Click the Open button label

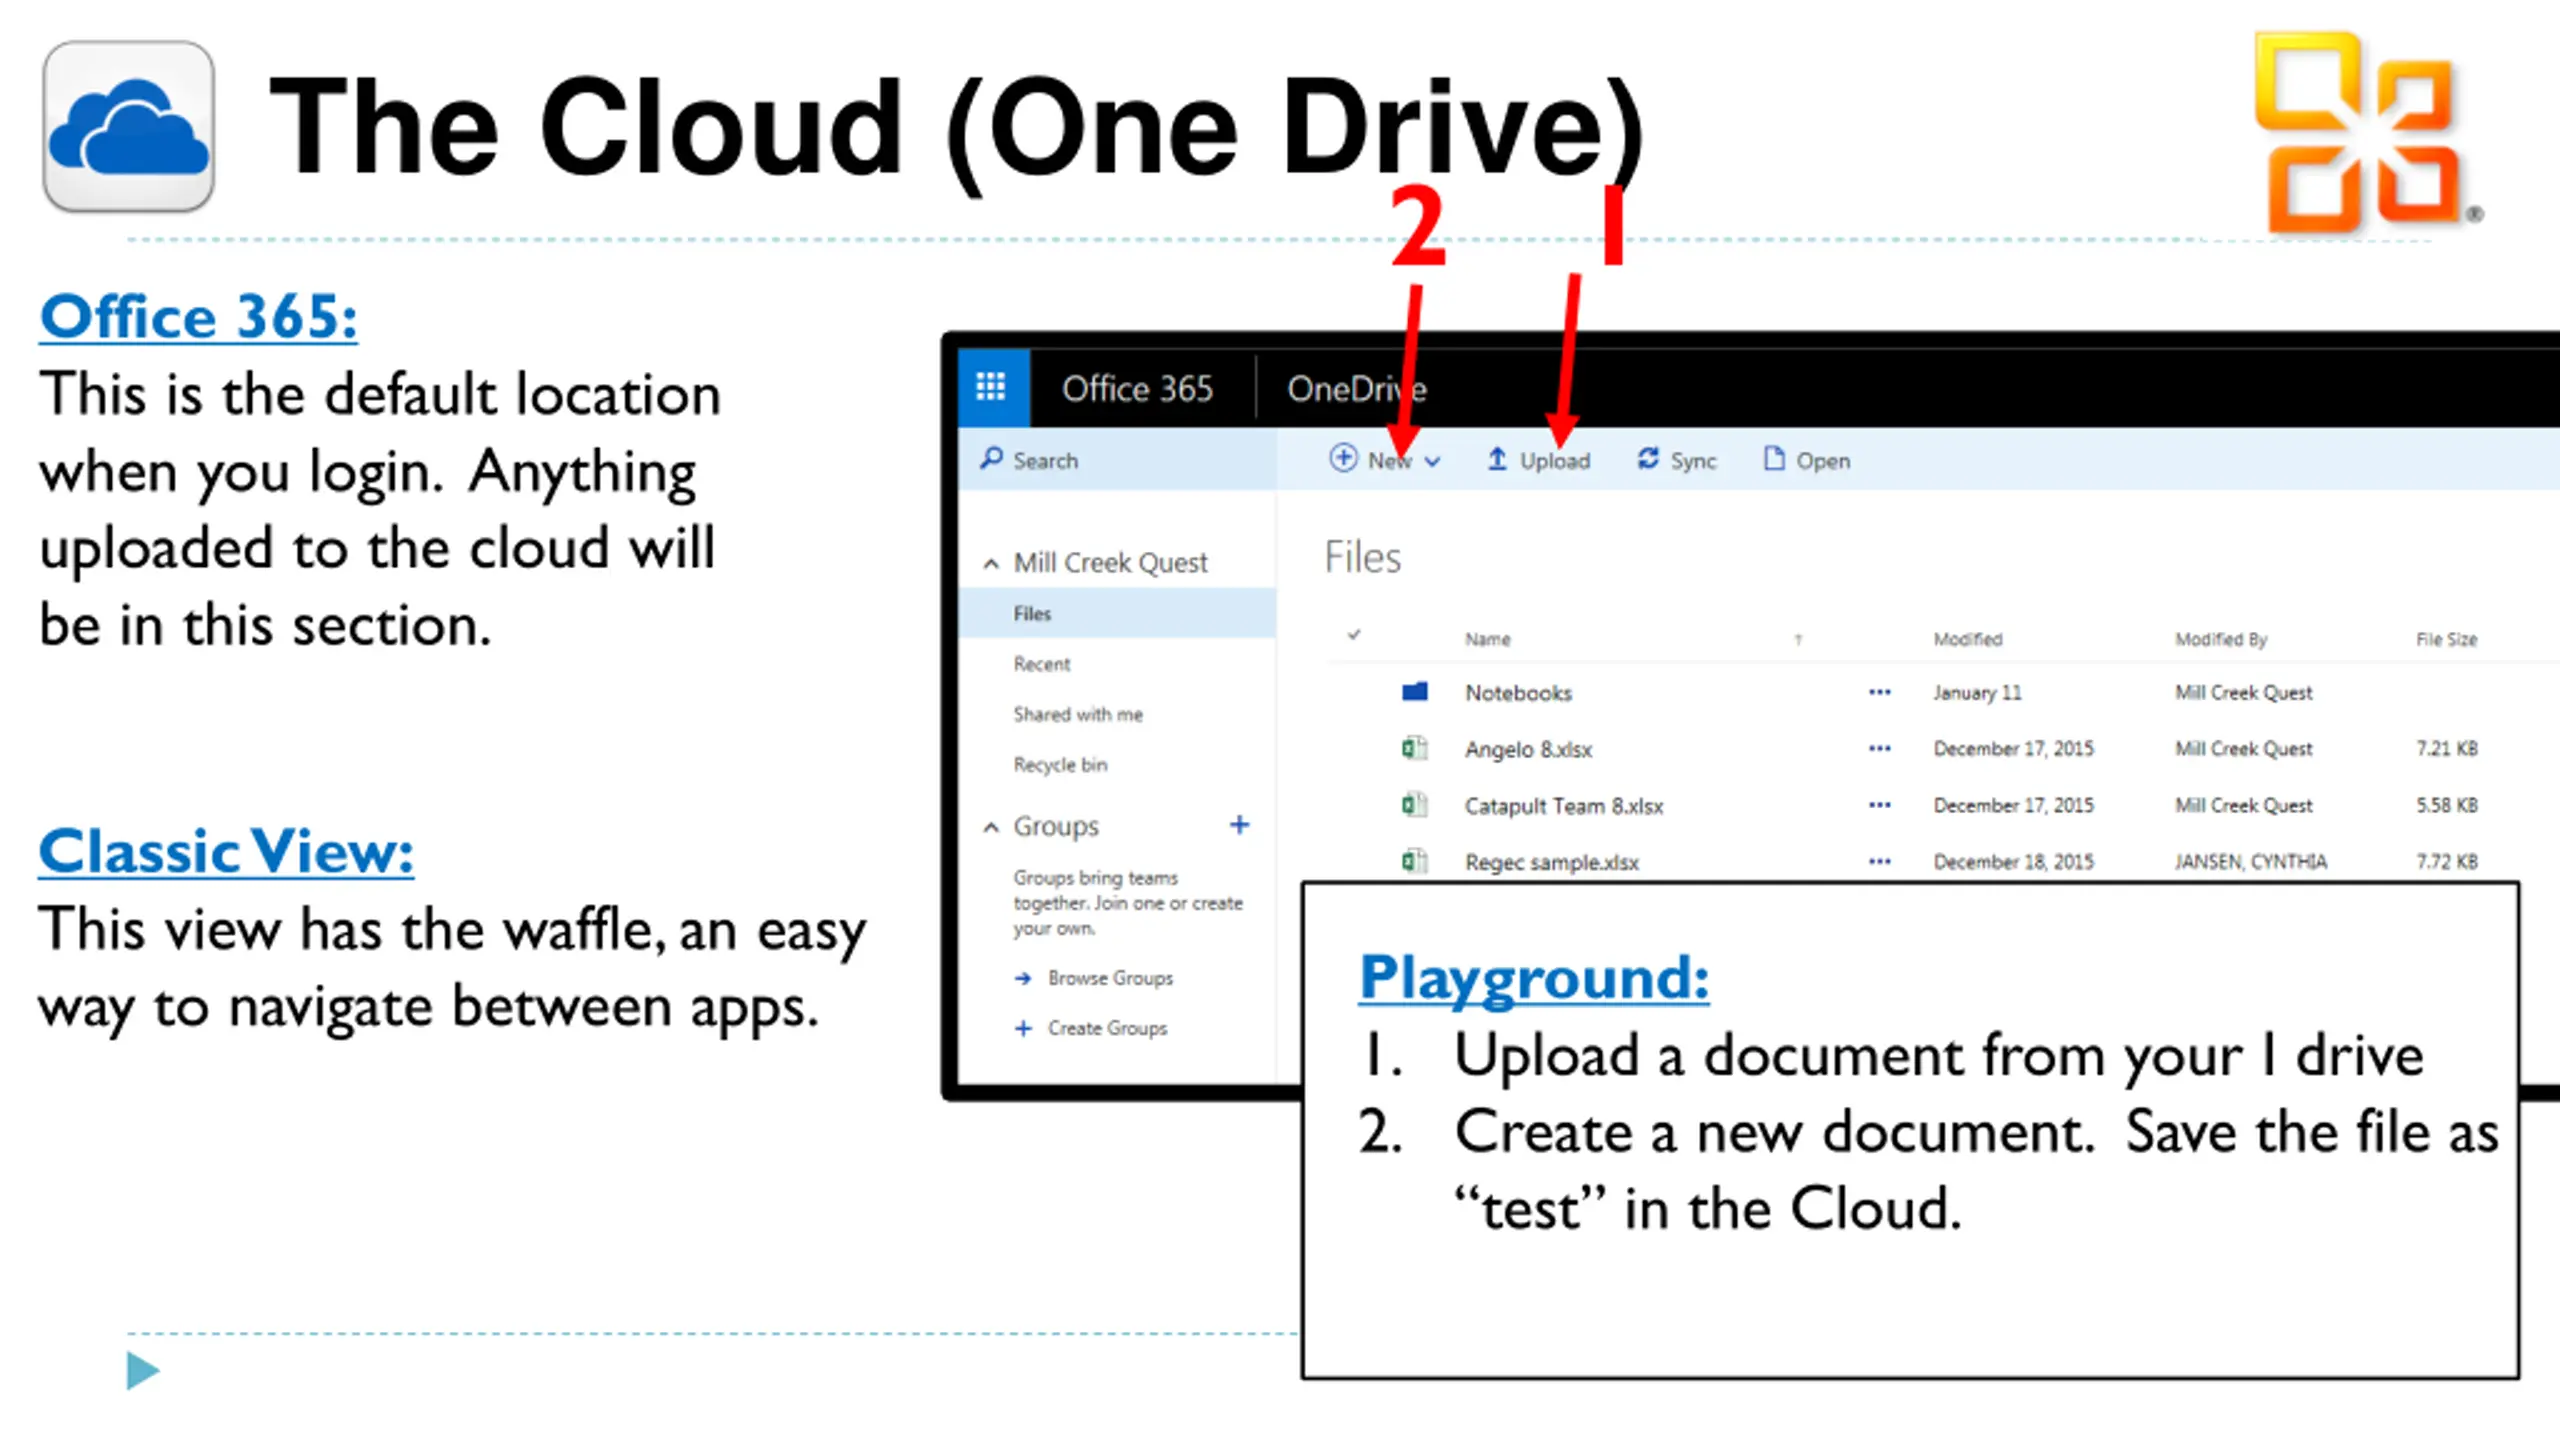click(1823, 461)
